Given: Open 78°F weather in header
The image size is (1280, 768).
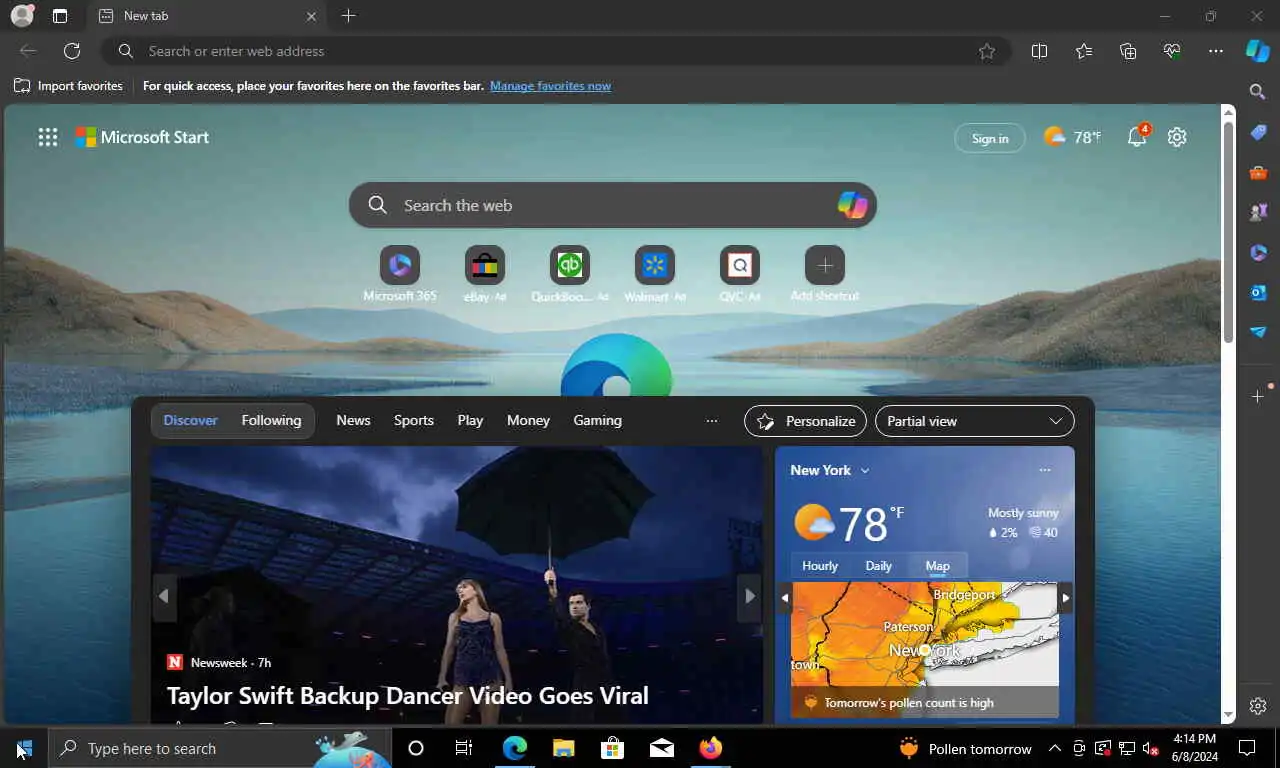Looking at the screenshot, I should 1072,137.
